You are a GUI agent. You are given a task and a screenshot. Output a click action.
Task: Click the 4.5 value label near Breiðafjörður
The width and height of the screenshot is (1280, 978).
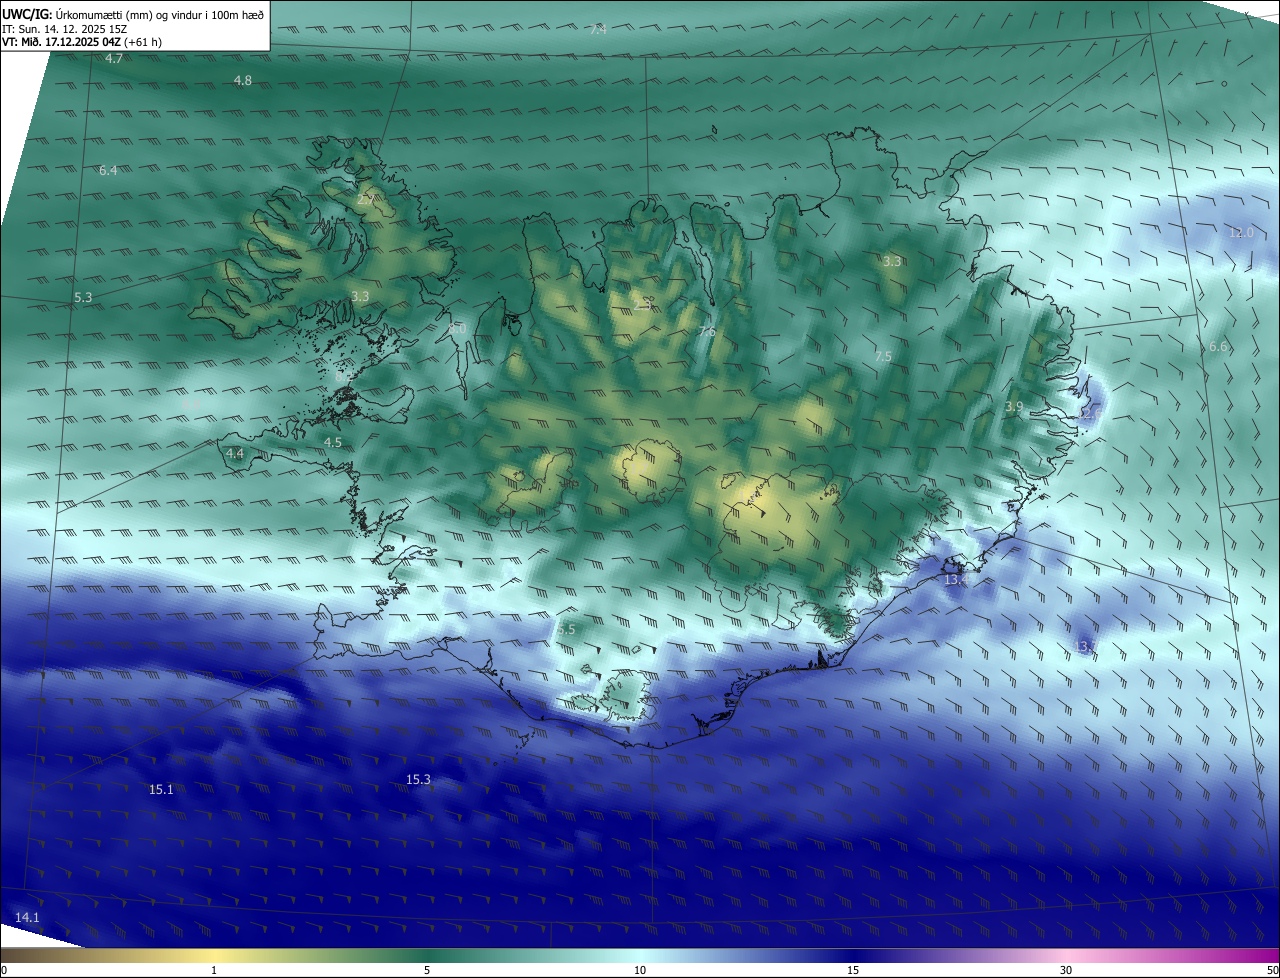point(332,442)
